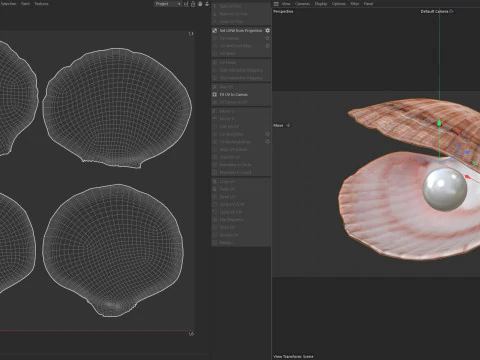This screenshot has height=360, width=480.
Task: Click the Add UV Pins icon
Action: 215,6
